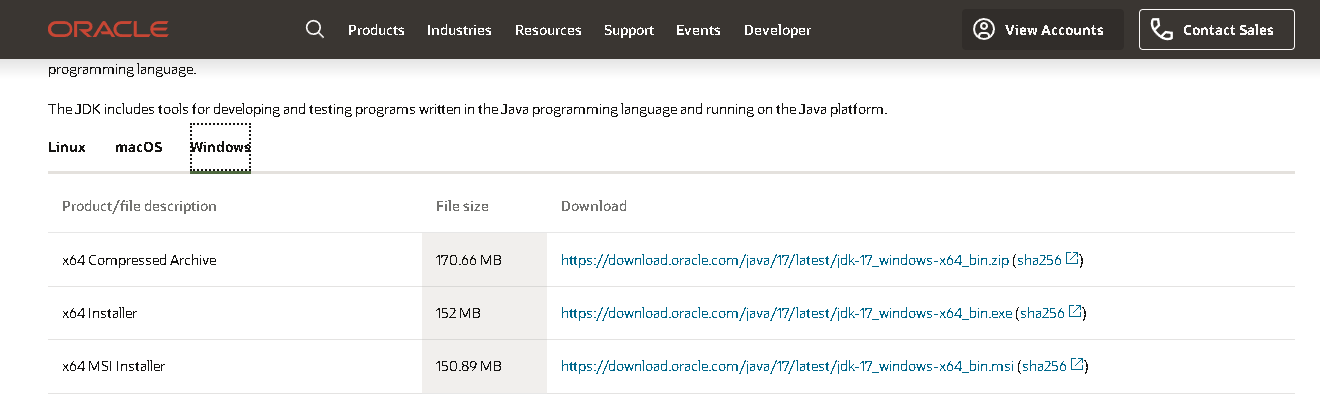This screenshot has height=411, width=1320.
Task: Click external link icon for zip sha256
Action: 1073,259
